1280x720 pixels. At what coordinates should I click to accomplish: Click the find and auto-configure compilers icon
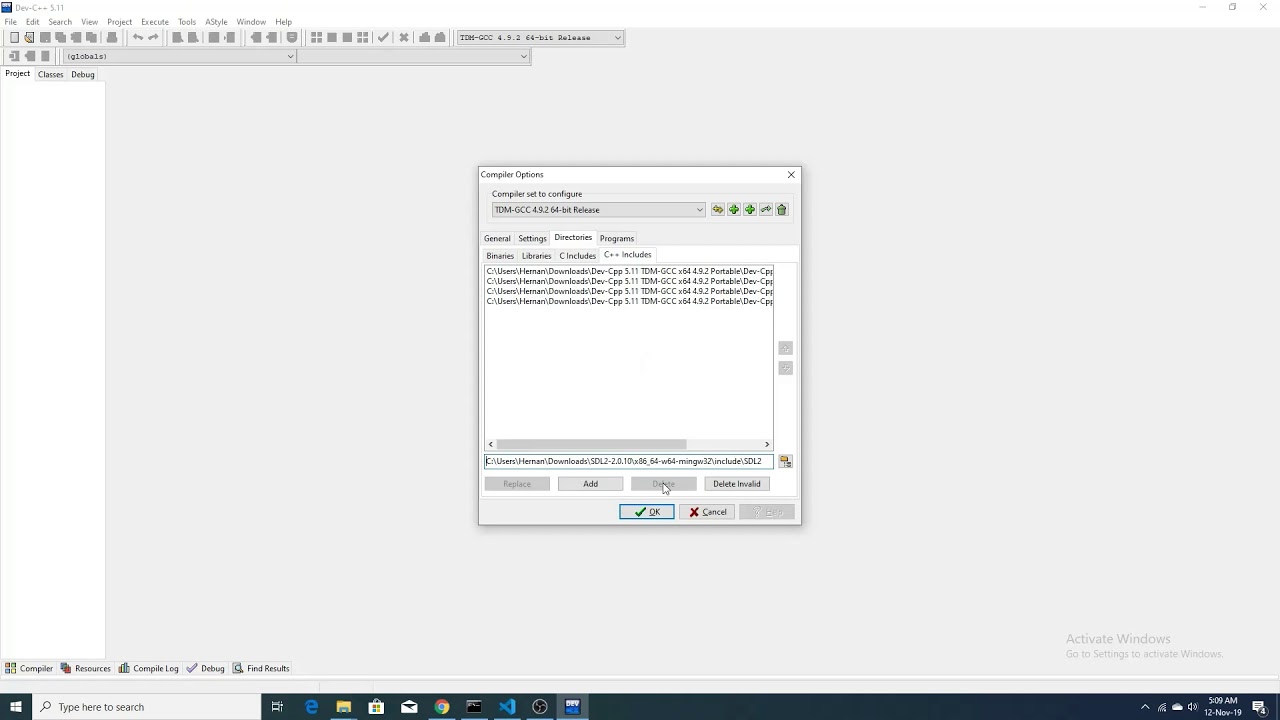718,210
